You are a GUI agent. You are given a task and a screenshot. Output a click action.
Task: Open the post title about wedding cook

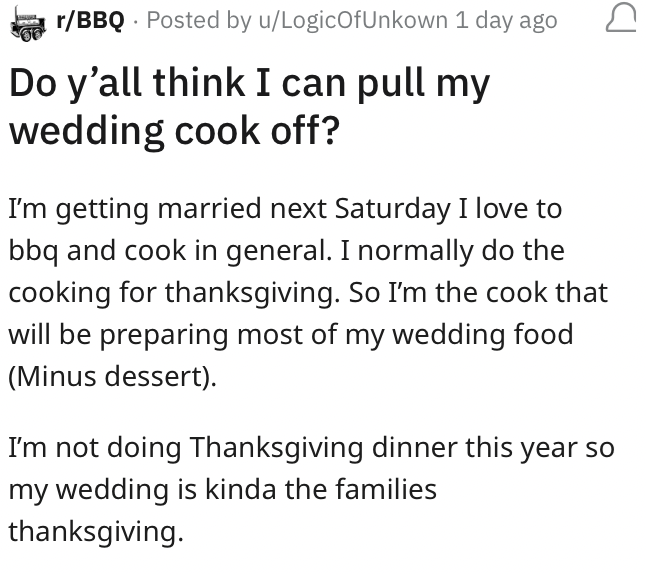249,107
